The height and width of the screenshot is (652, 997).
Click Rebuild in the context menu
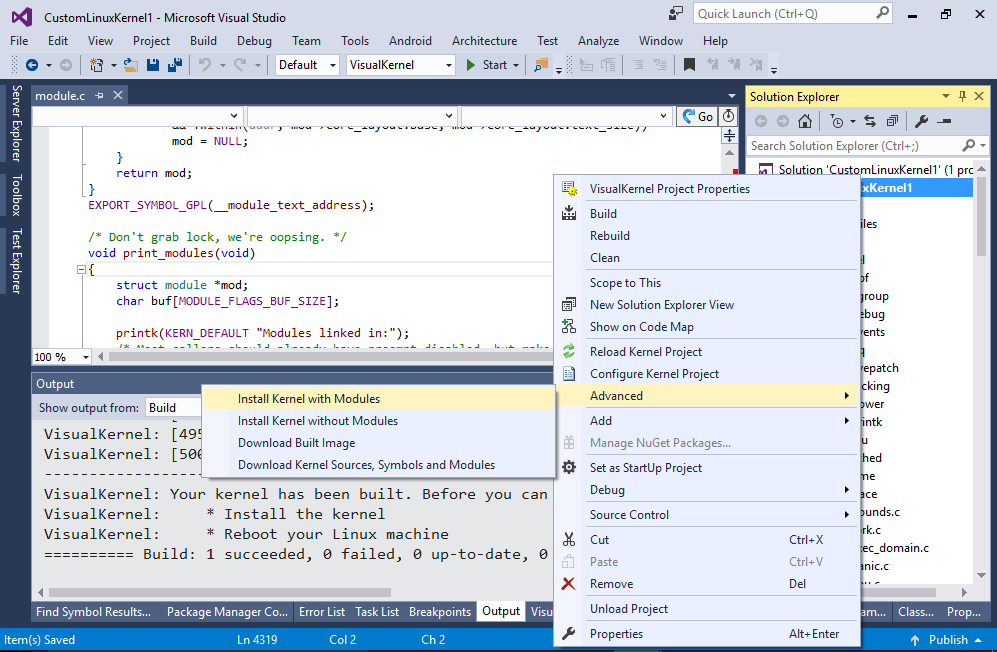(707, 236)
